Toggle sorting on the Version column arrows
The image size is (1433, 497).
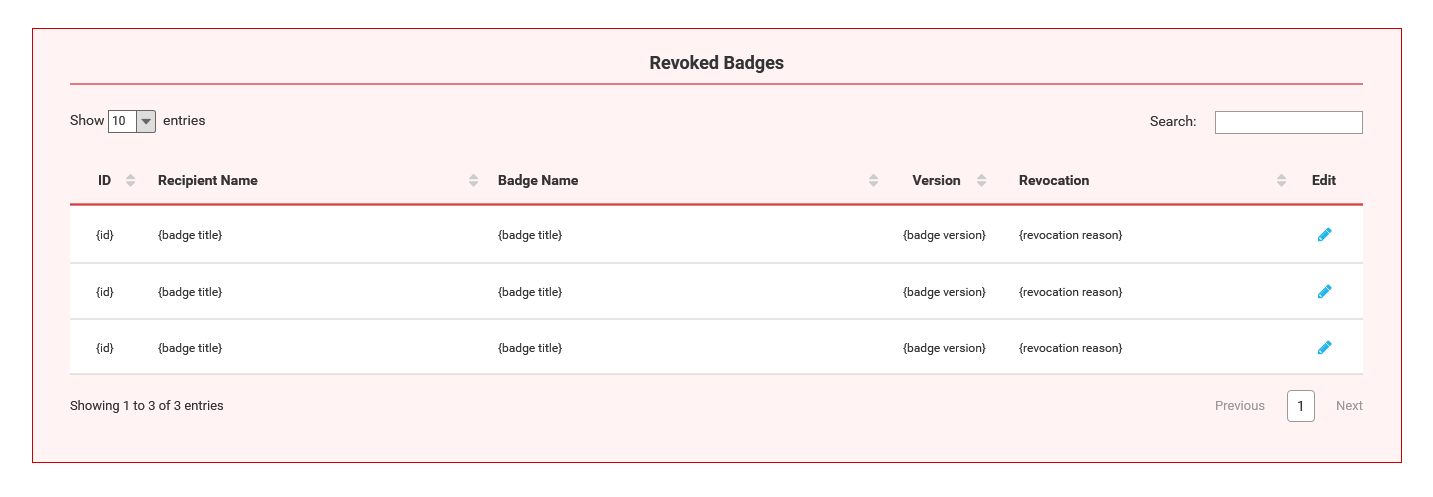[x=981, y=181]
